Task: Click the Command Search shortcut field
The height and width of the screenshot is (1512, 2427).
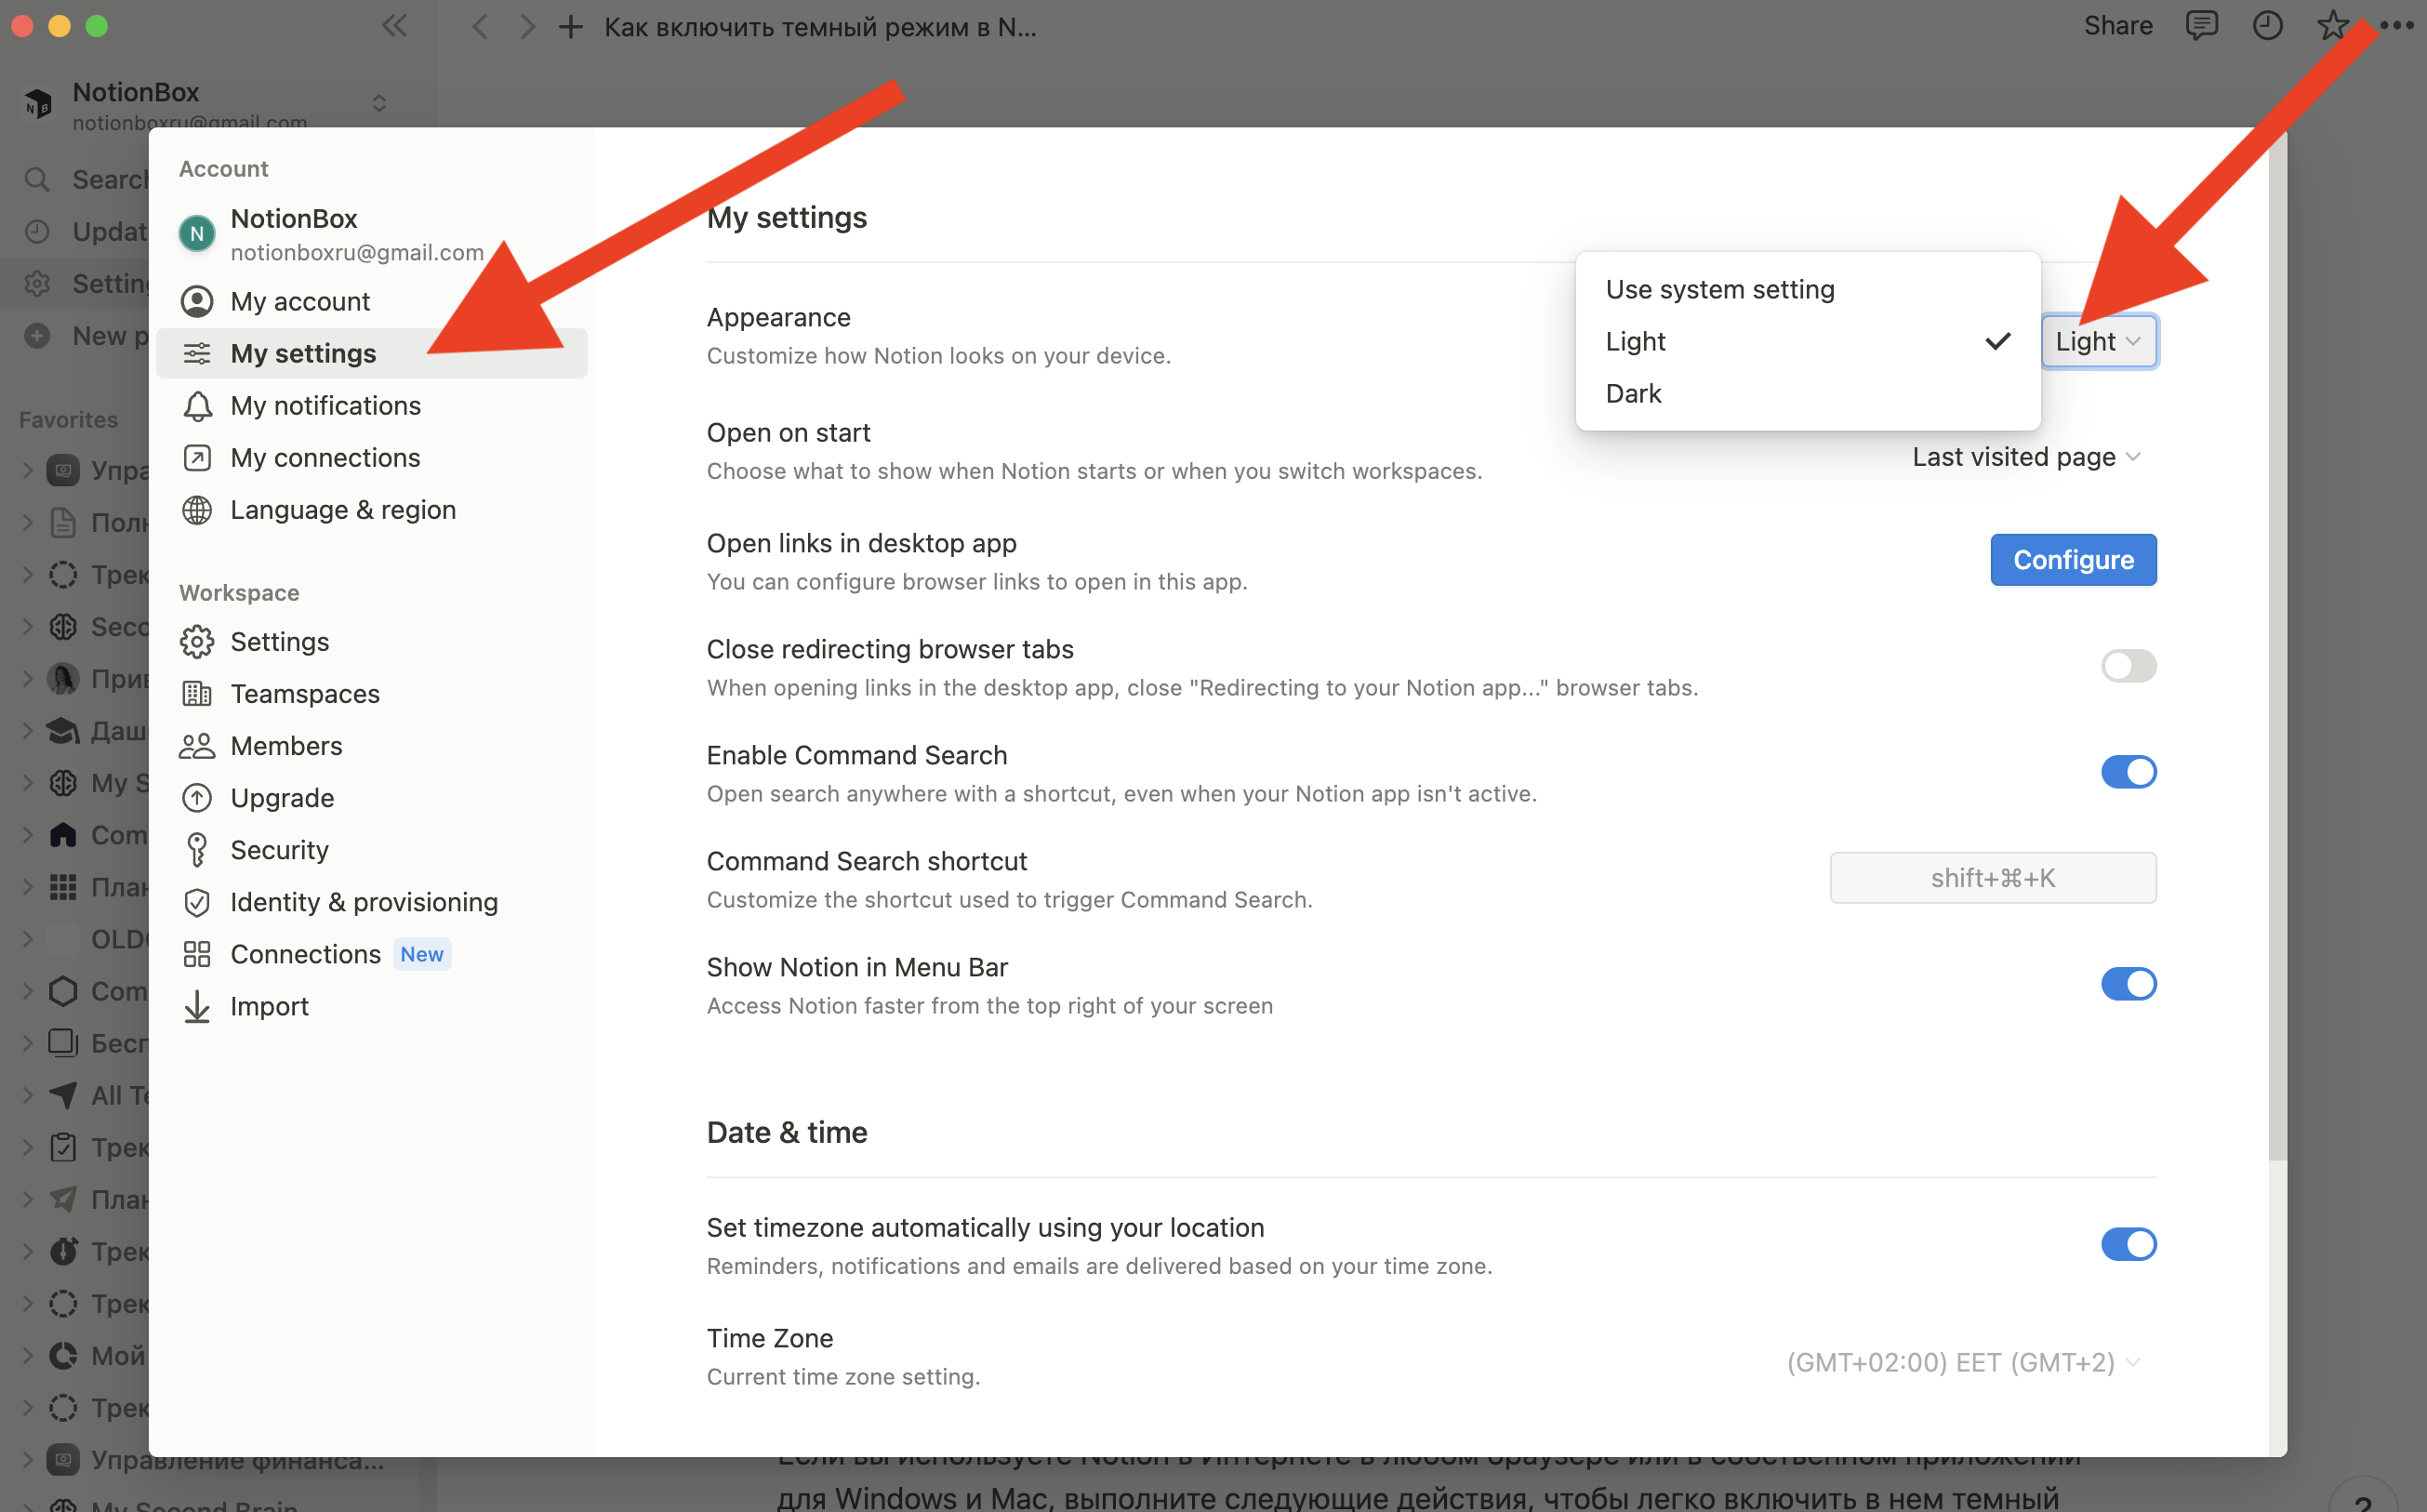Action: click(x=1992, y=877)
